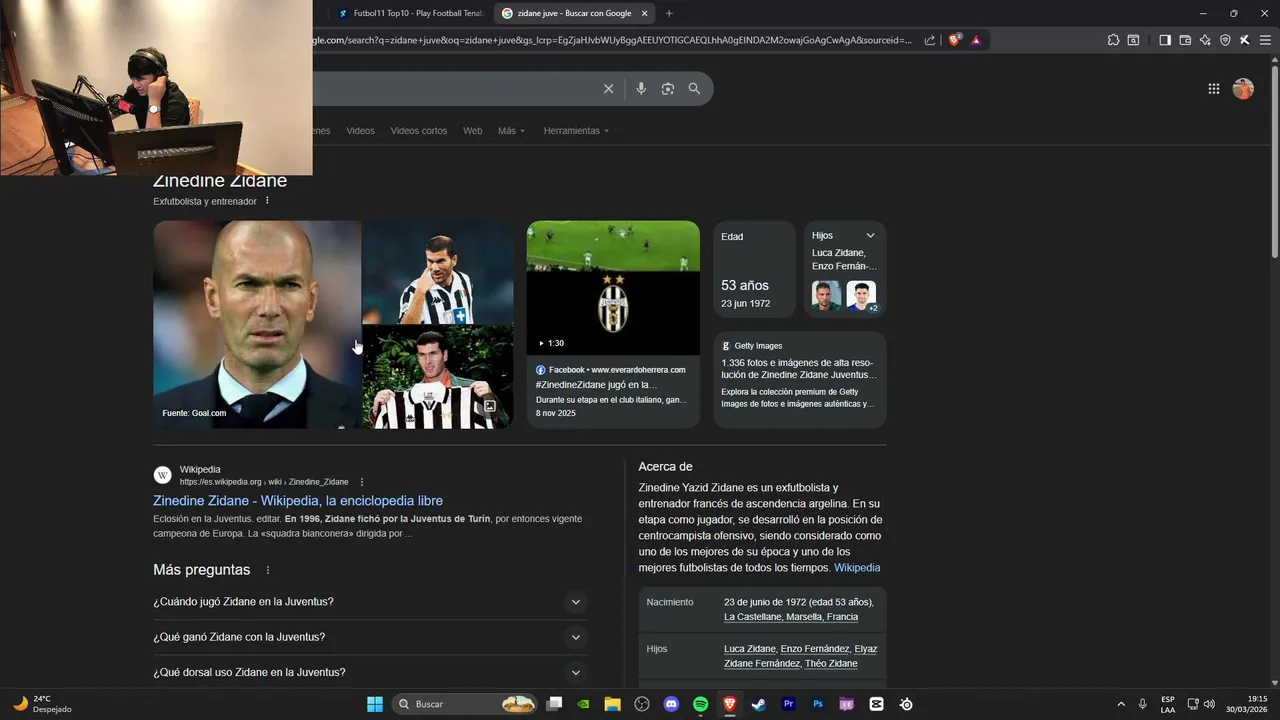Click the browser address bar URL
The width and height of the screenshot is (1280, 720).
click(x=610, y=40)
